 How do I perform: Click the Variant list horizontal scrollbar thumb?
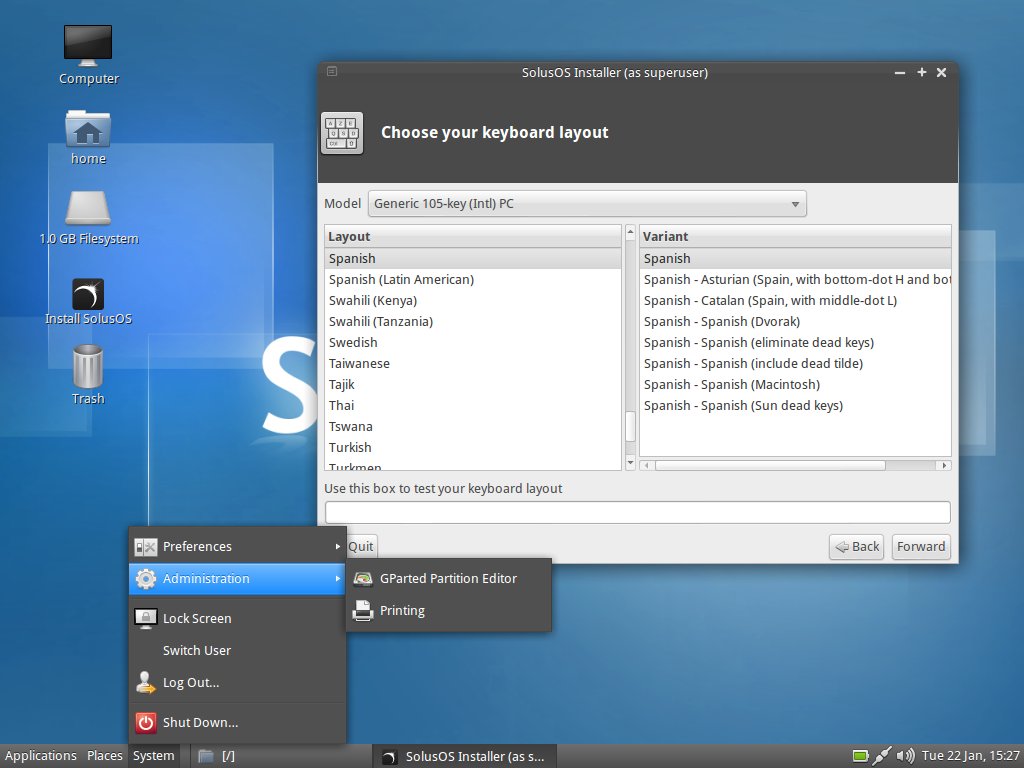(771, 466)
